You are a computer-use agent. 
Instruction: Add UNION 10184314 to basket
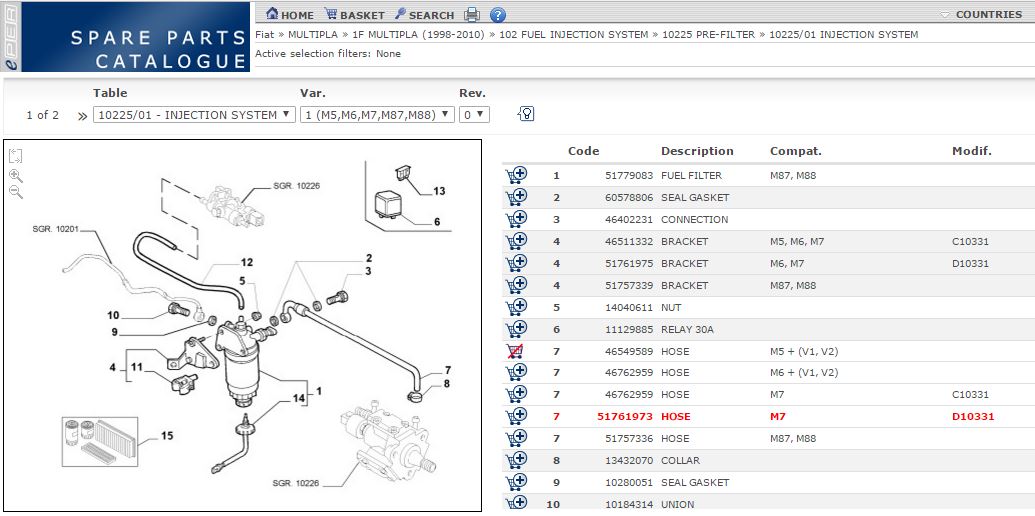516,503
